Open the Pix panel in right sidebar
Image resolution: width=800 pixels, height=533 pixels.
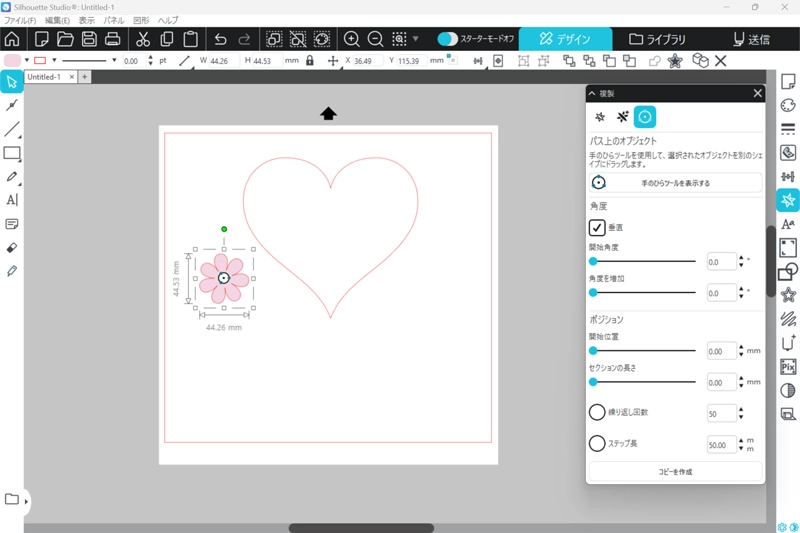coord(788,367)
